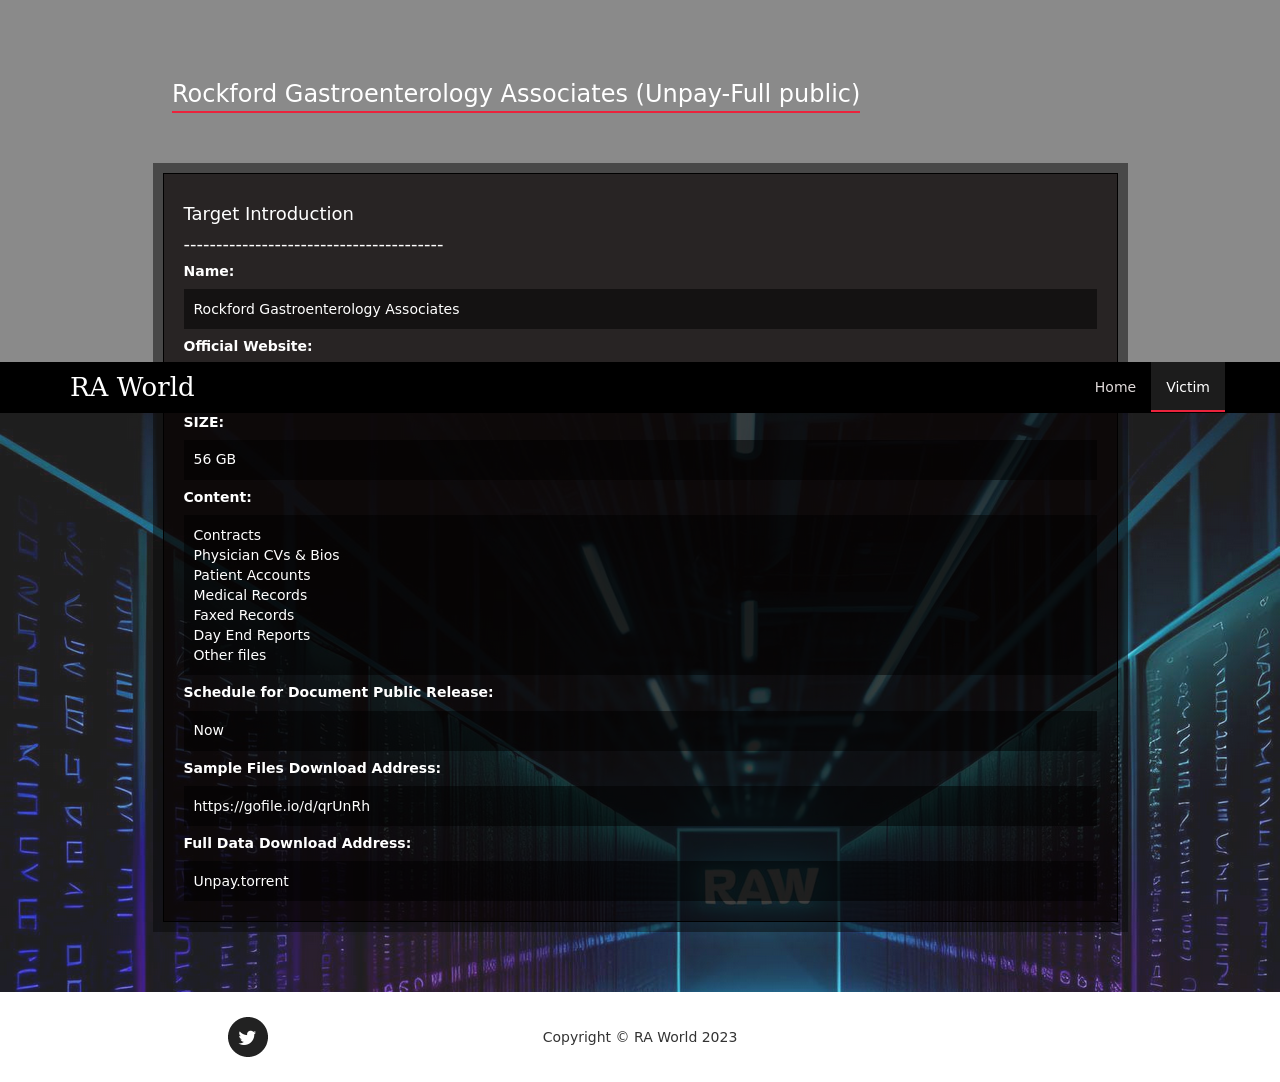Click the underlined Rockford Gastroenterology Associates page title
Viewport: 1280px width, 1082px height.
click(515, 94)
